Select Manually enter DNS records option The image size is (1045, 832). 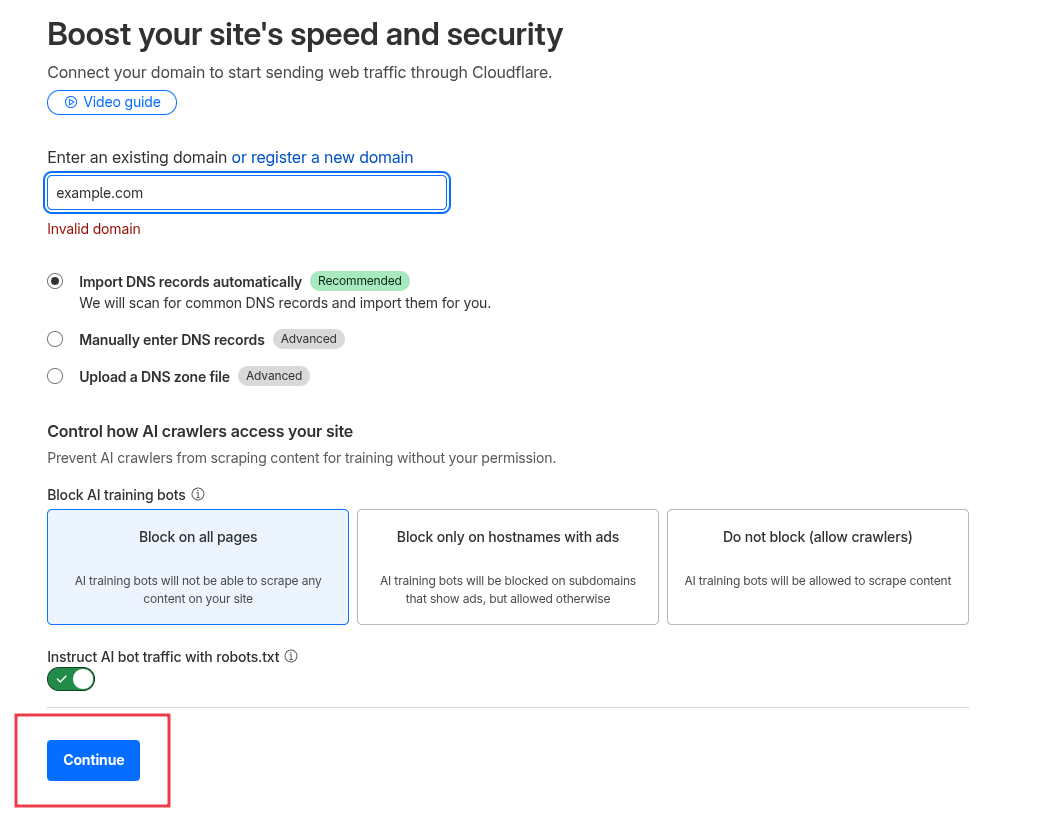pos(55,339)
